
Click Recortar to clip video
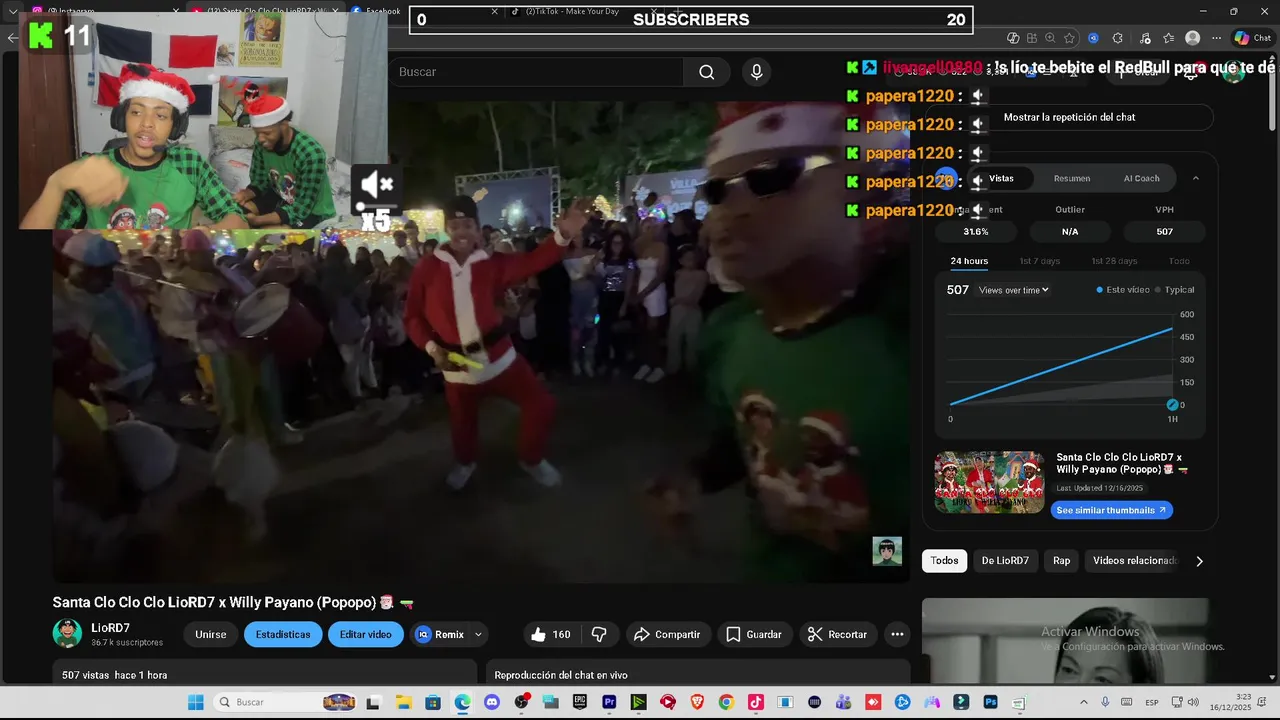tap(837, 634)
